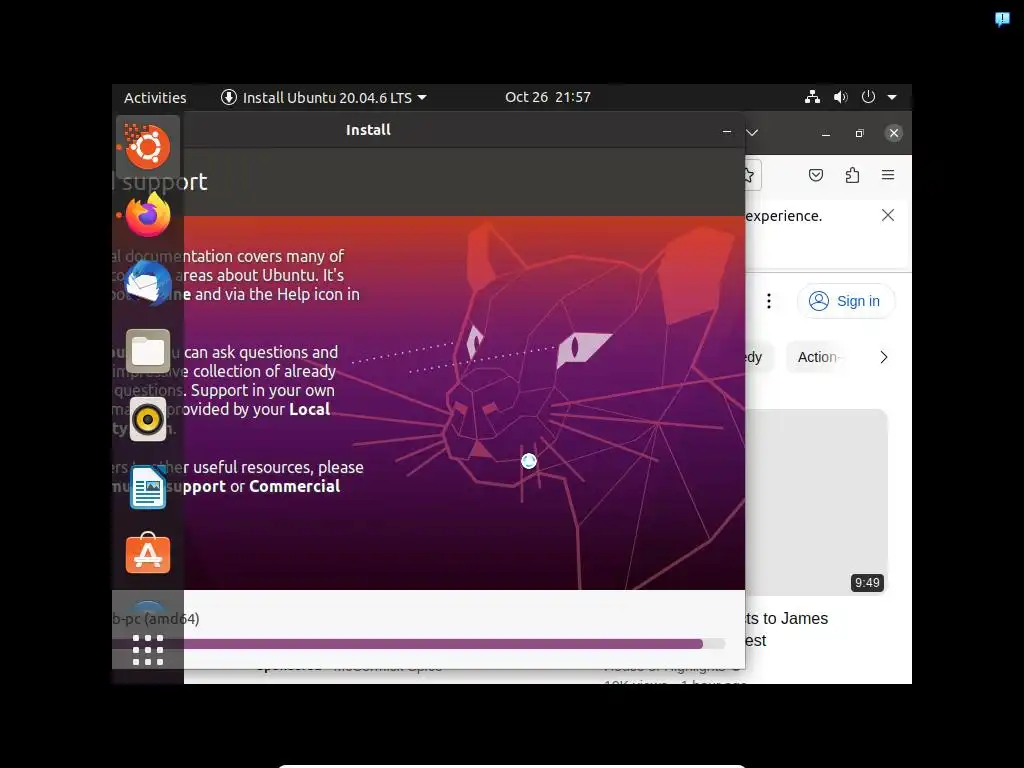Click Activities in the top bar

click(155, 97)
